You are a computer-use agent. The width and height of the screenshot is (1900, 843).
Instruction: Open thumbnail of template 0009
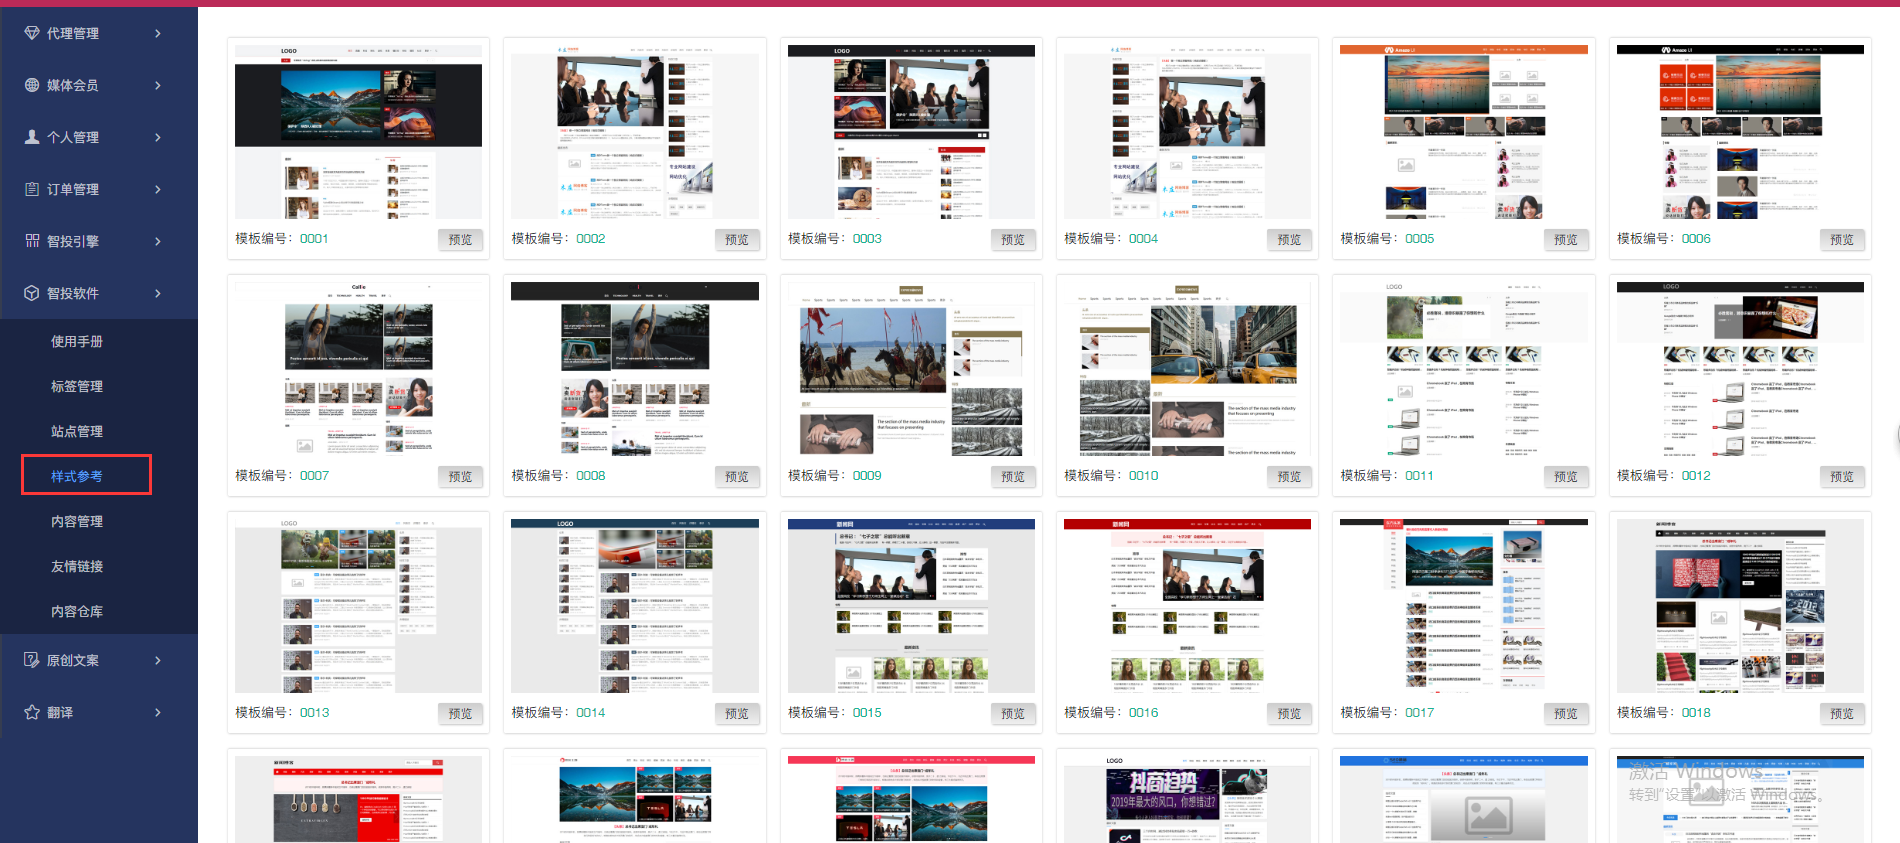point(911,369)
